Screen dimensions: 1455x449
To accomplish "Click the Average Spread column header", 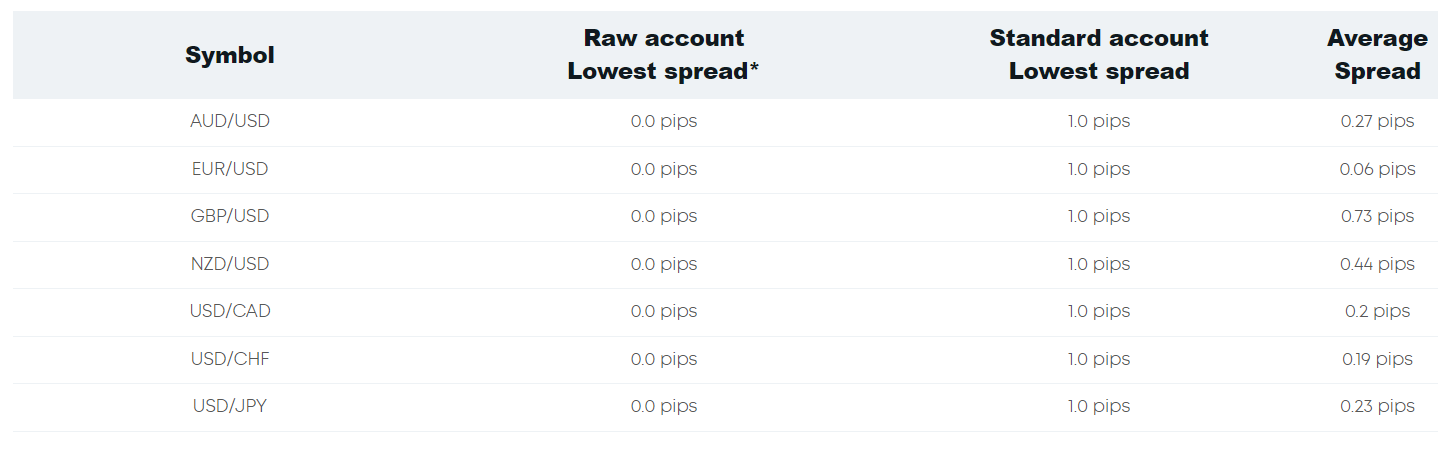I will click(1377, 55).
